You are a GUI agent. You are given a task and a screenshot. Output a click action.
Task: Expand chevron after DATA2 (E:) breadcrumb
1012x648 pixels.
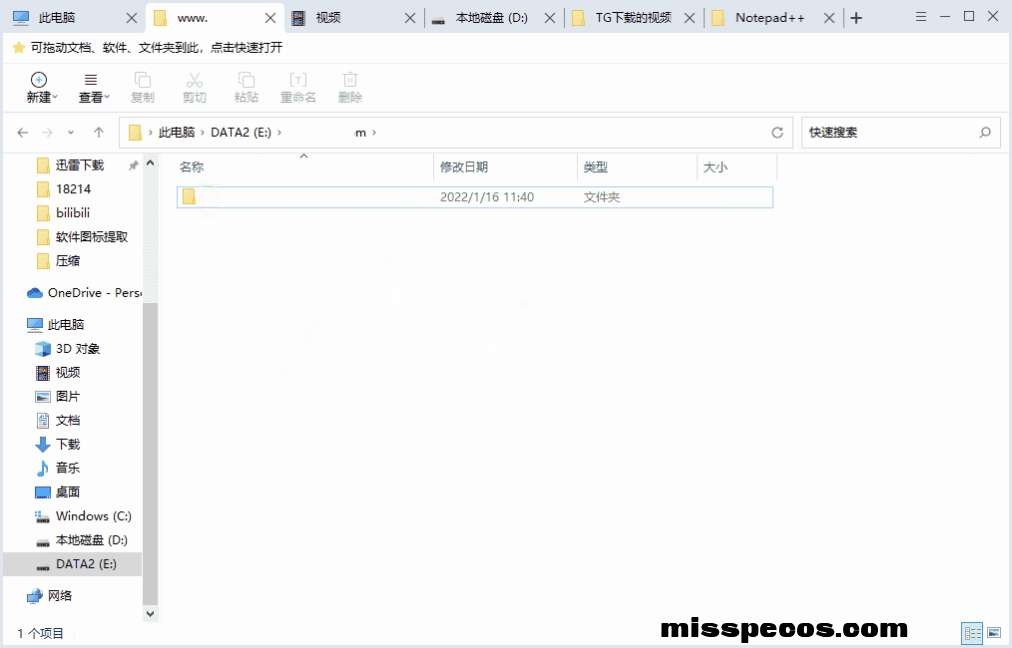pos(279,132)
